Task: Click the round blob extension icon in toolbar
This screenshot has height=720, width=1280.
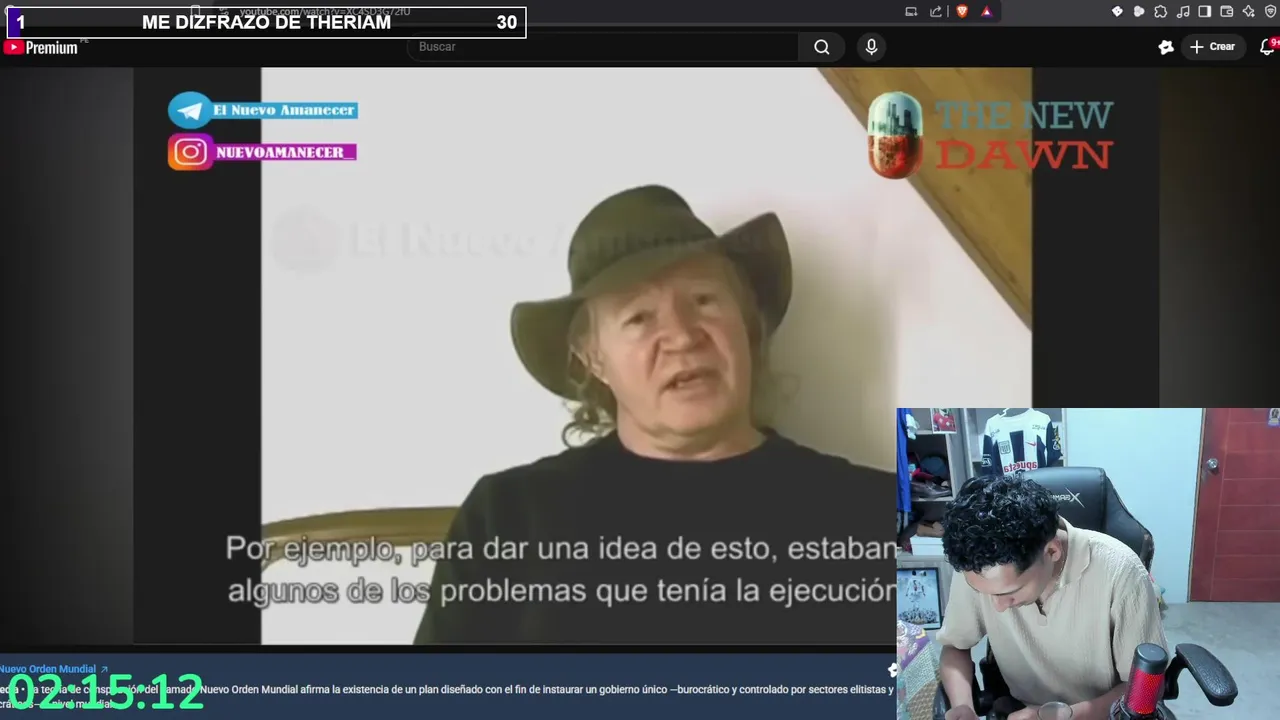Action: 1139,12
